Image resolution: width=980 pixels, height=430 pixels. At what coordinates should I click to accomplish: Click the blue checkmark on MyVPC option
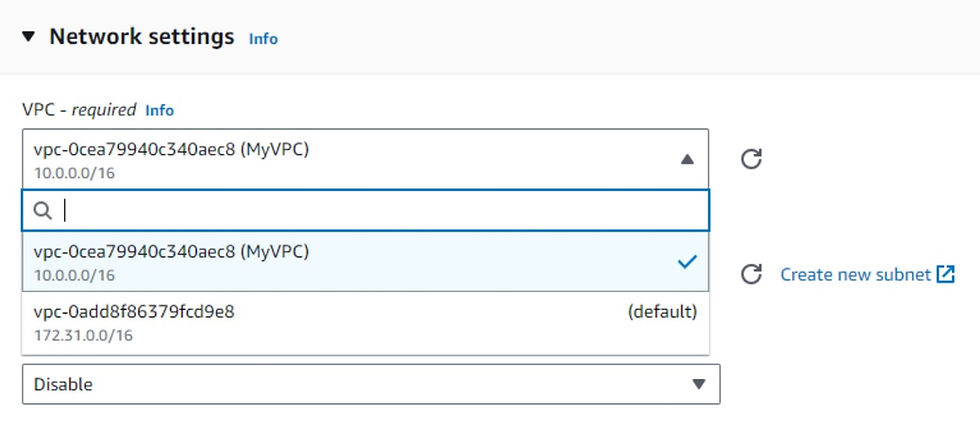click(687, 262)
